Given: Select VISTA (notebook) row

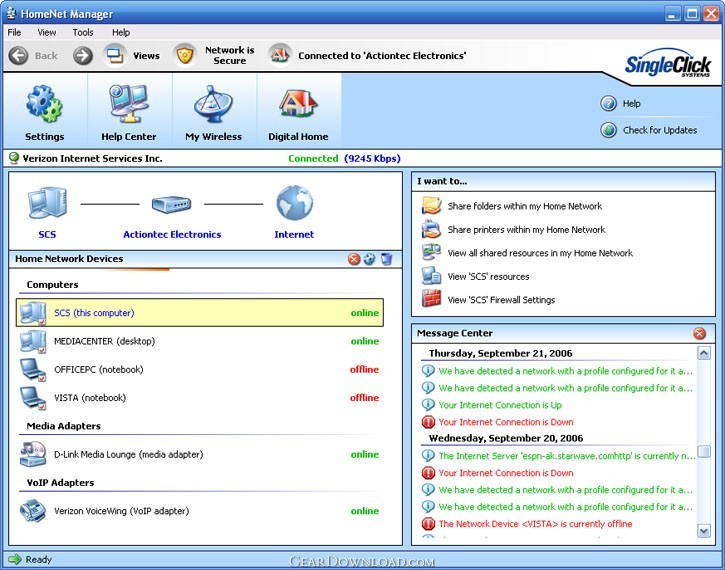Looking at the screenshot, I should point(200,398).
